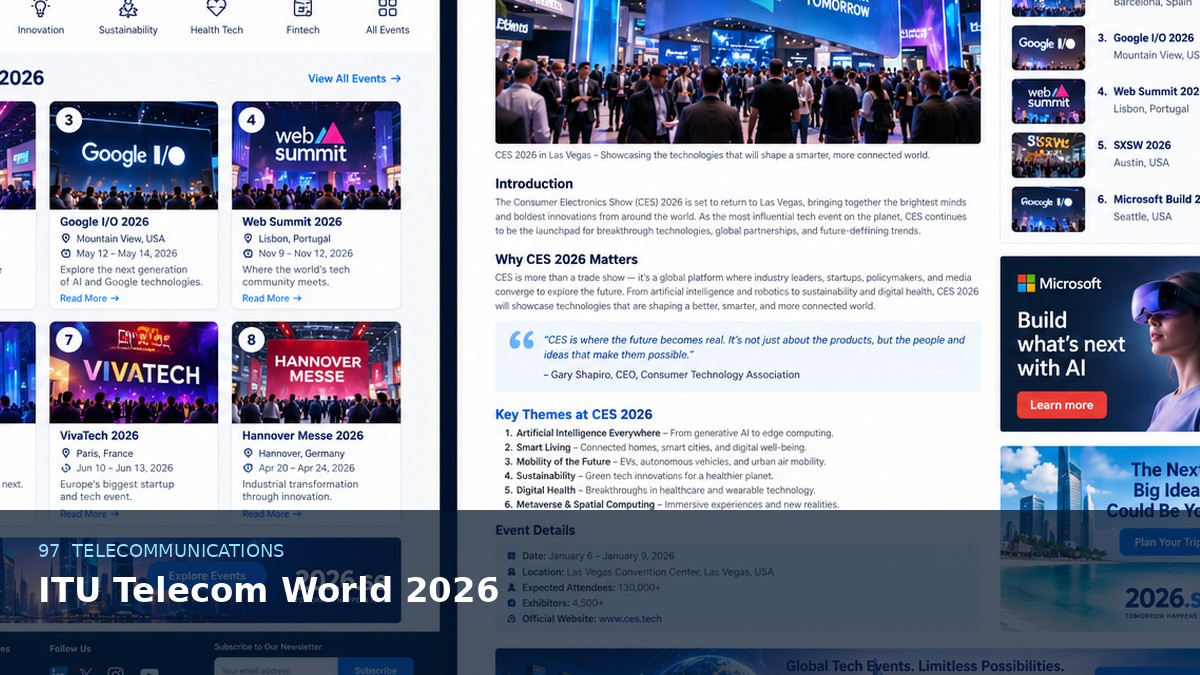Open the CES 2026 crowd hero photo

(738, 72)
